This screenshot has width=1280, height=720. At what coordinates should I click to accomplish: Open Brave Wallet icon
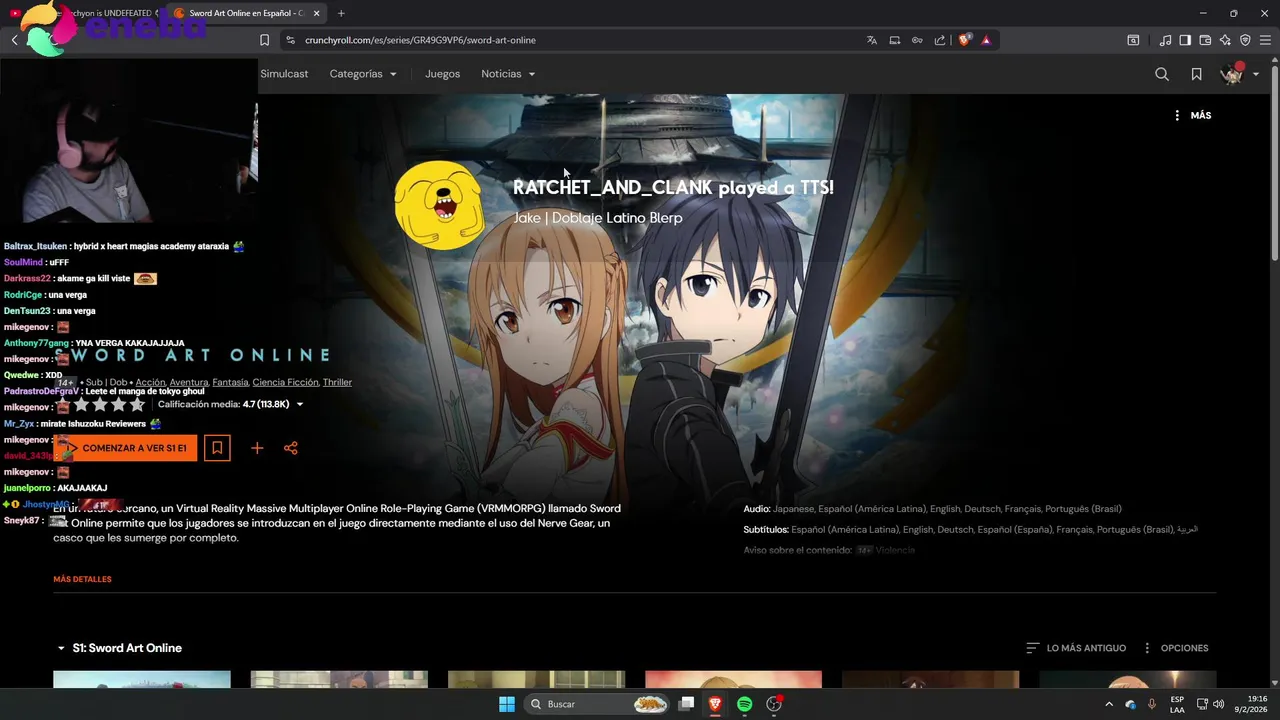[1205, 40]
